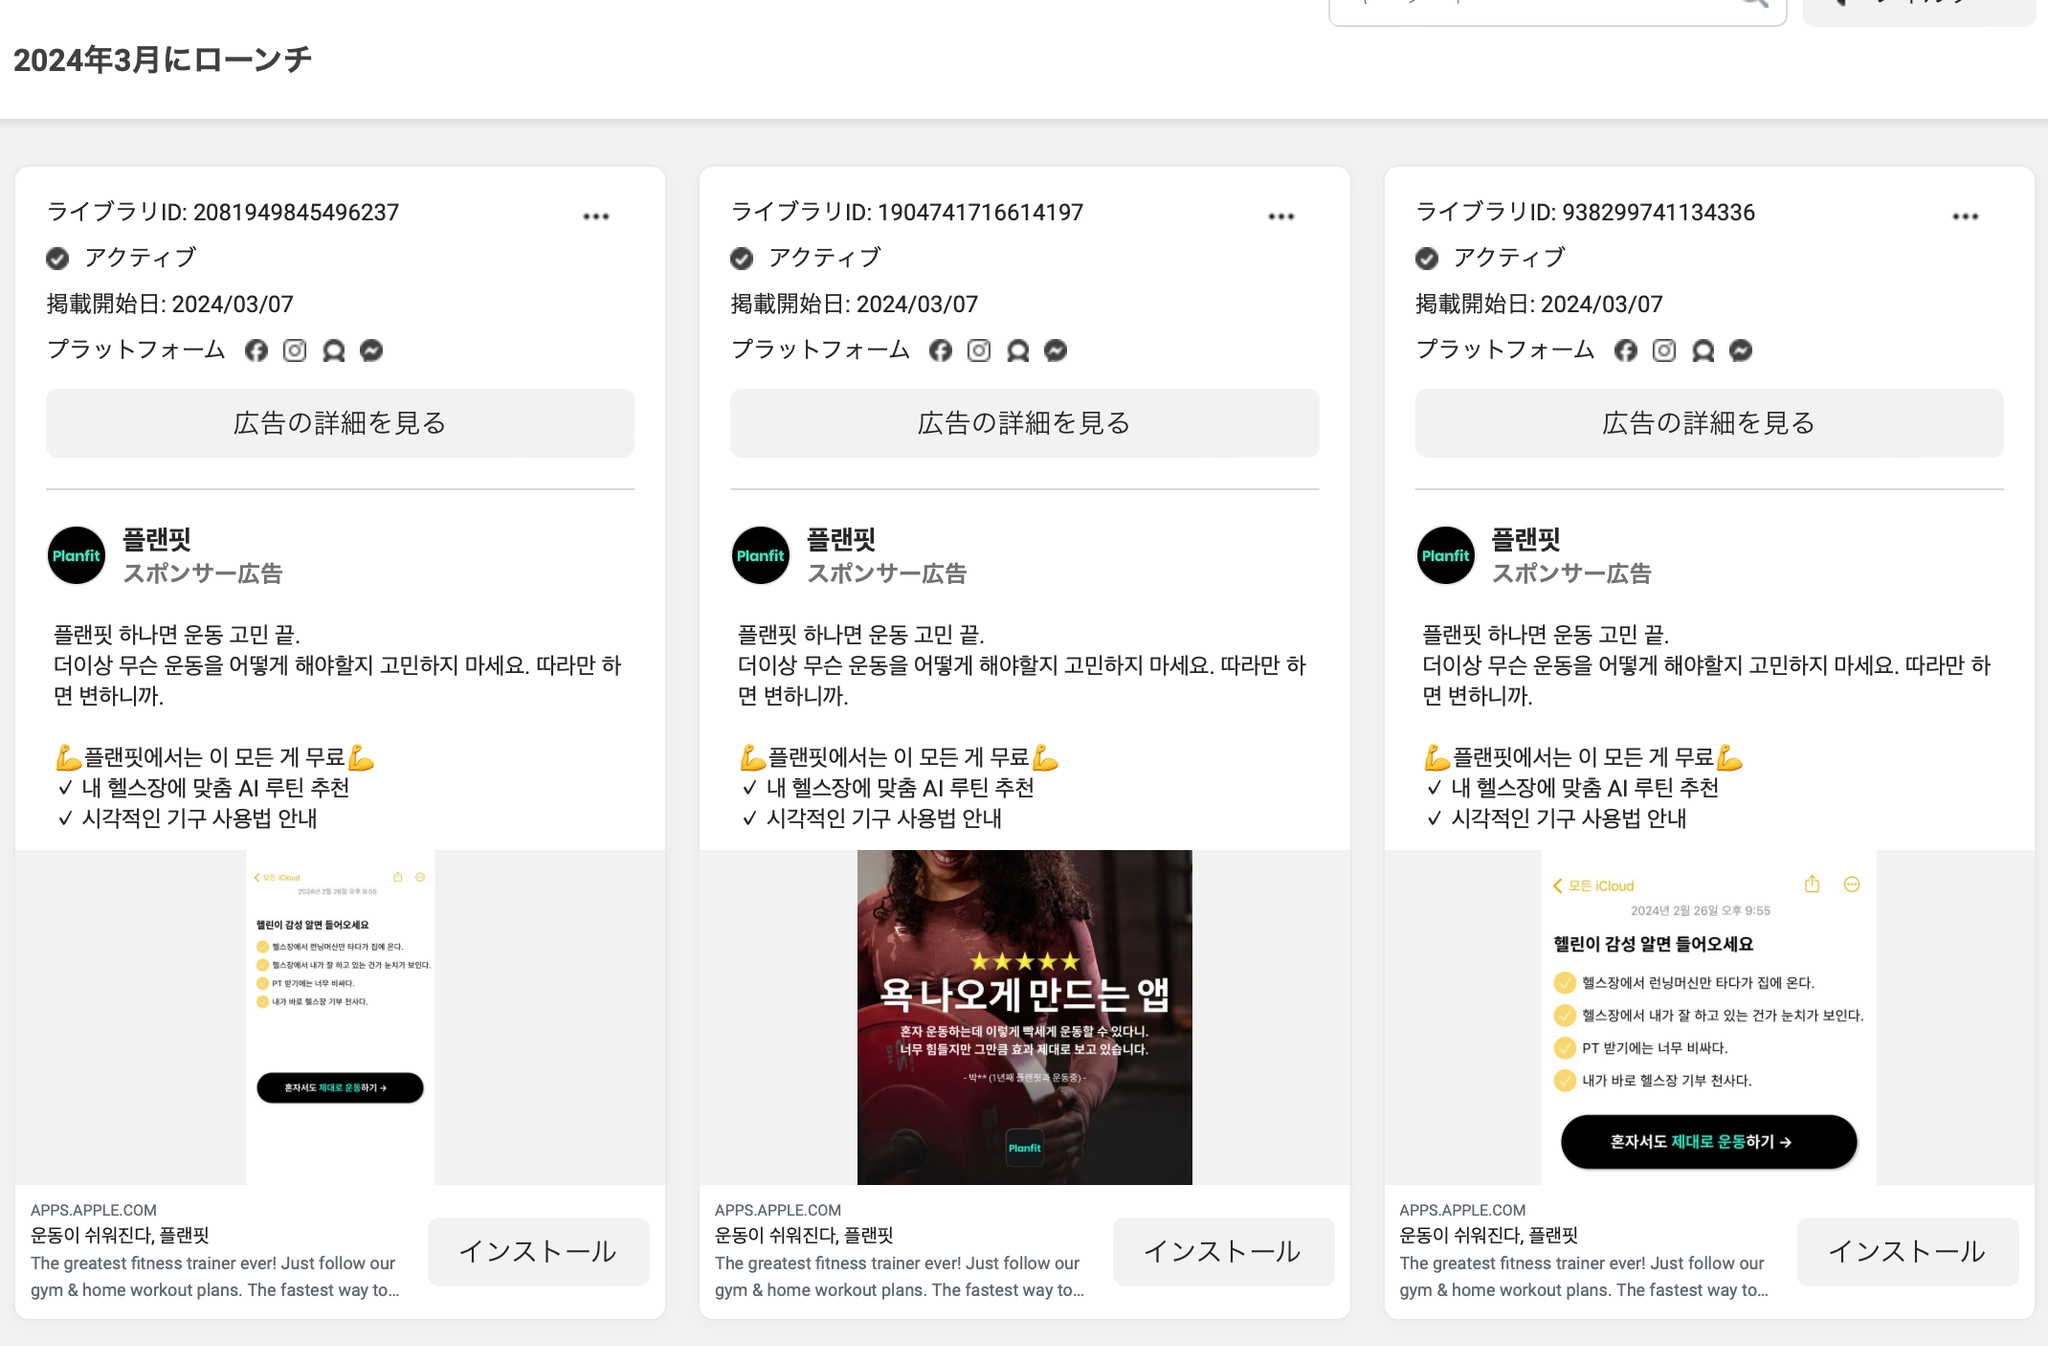Image resolution: width=2048 pixels, height=1346 pixels.
Task: Open three-dot menu on second ad card
Action: (1281, 216)
